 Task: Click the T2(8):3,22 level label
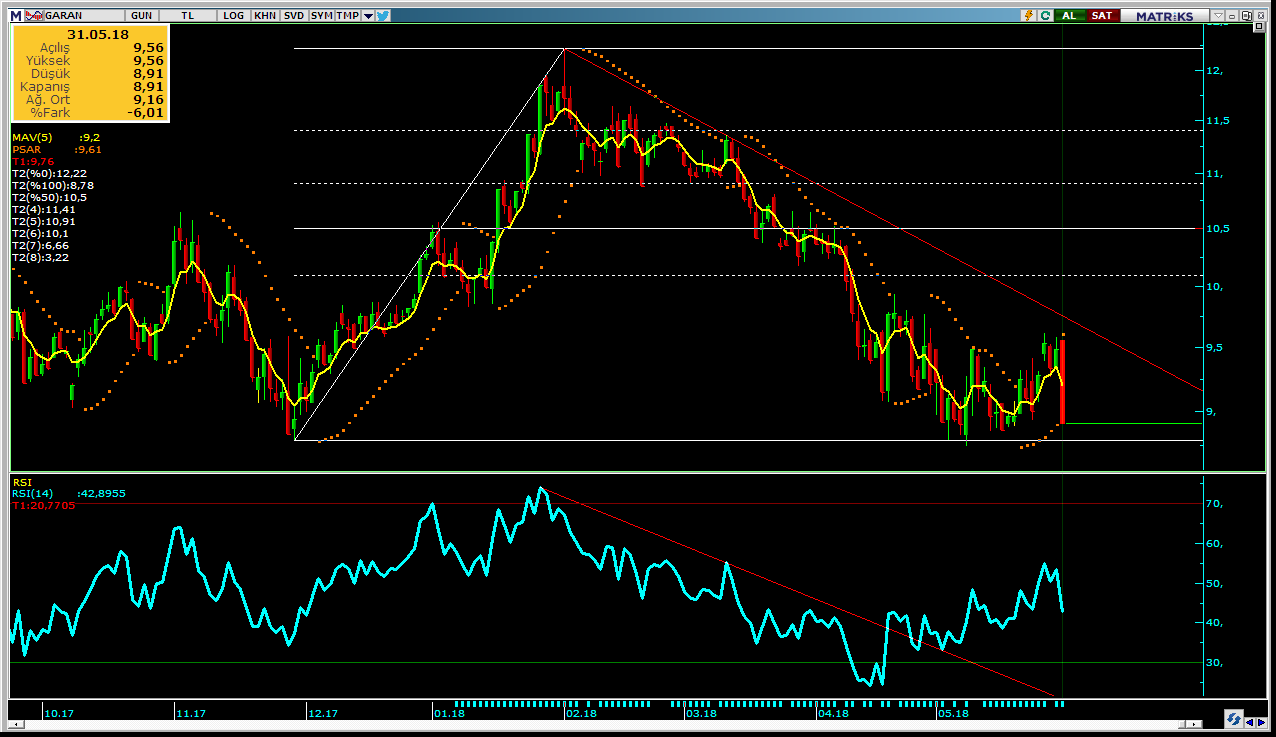(x=40, y=257)
